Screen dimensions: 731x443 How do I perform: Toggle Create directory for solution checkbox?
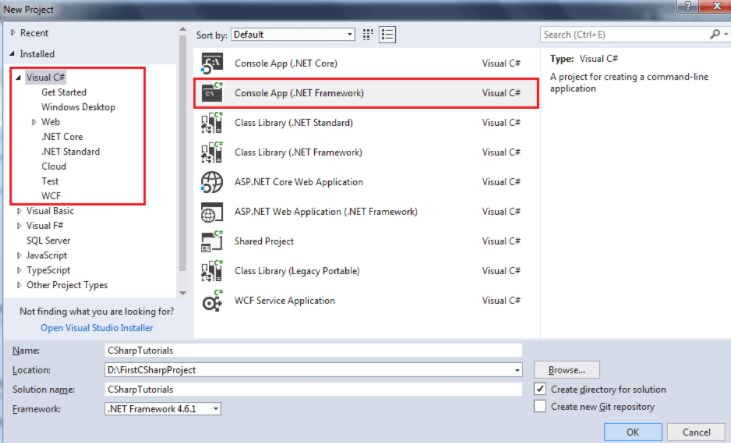(x=541, y=389)
